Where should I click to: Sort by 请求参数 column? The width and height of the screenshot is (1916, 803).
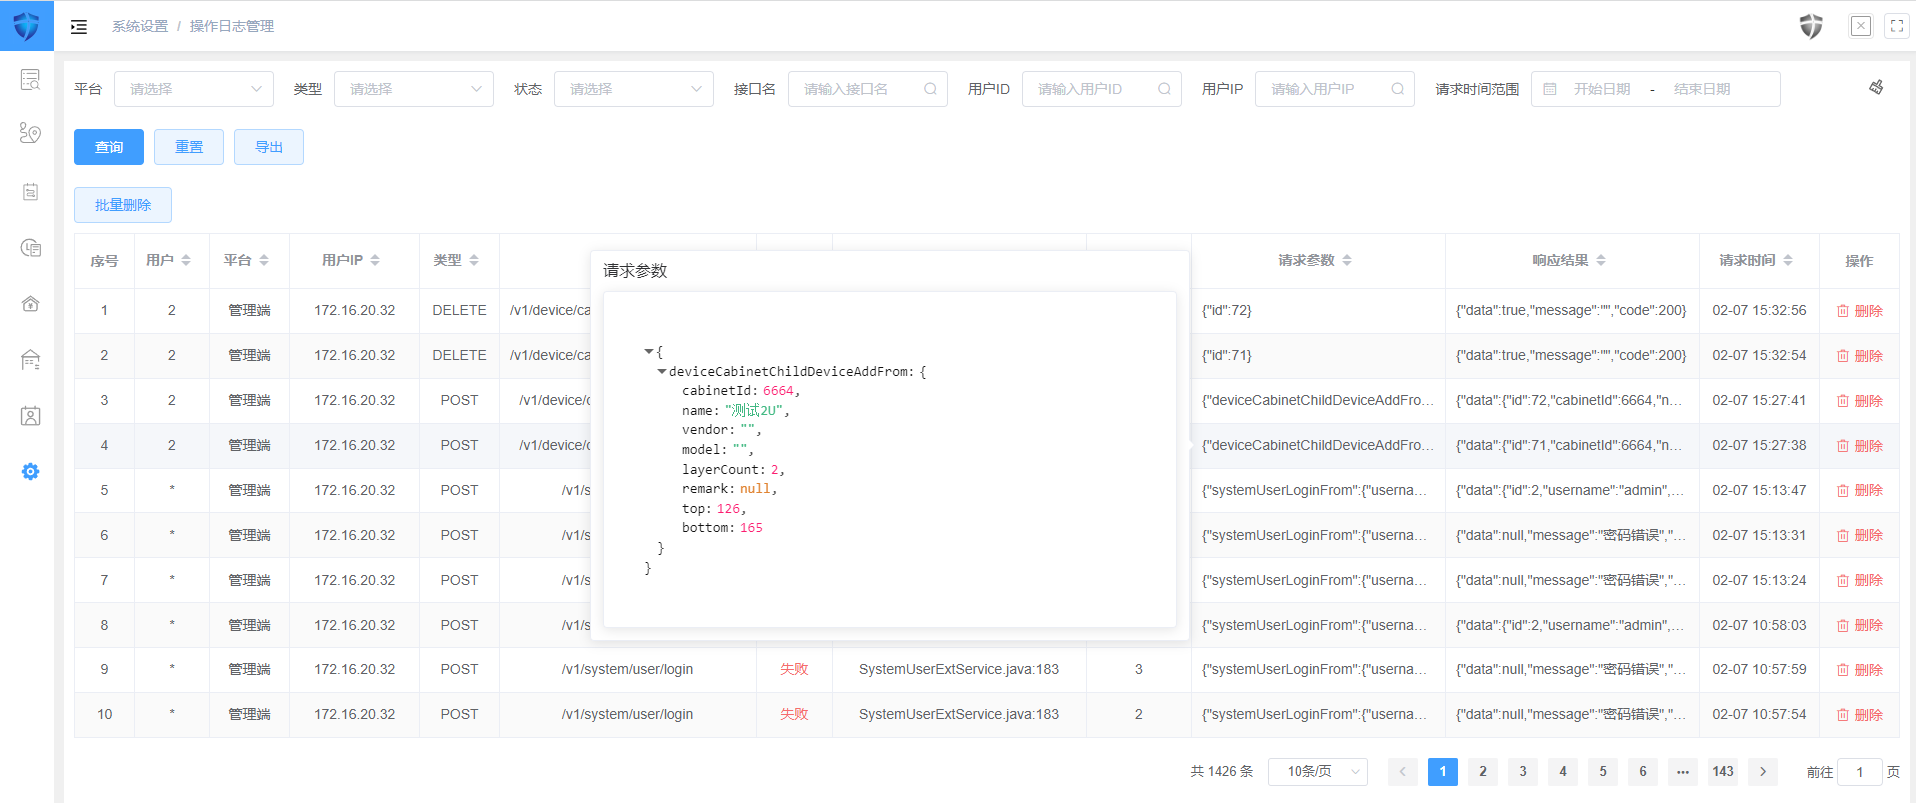click(1347, 260)
